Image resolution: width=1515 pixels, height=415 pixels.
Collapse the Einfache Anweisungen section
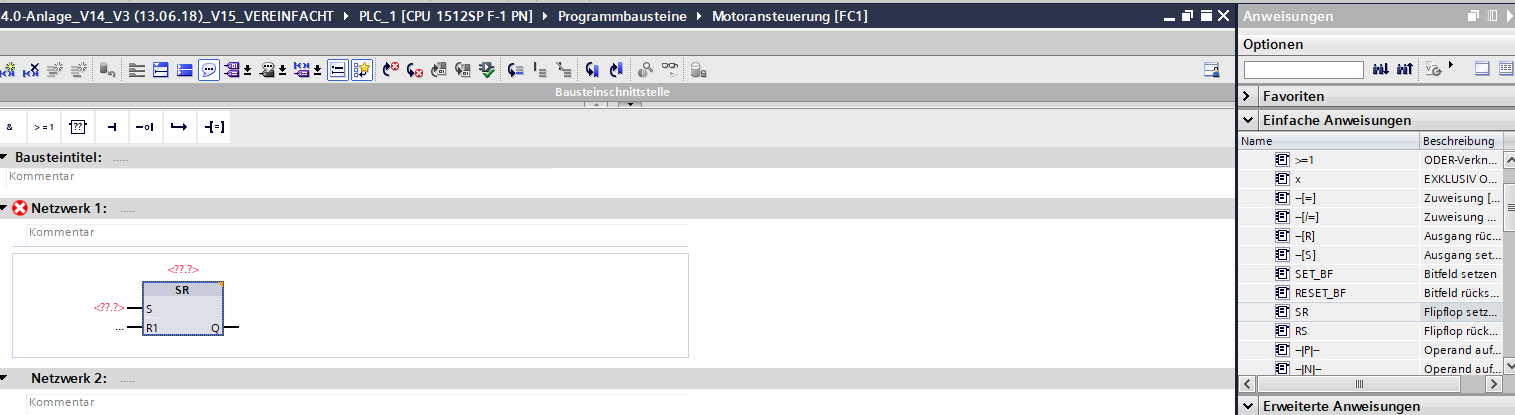tap(1248, 120)
